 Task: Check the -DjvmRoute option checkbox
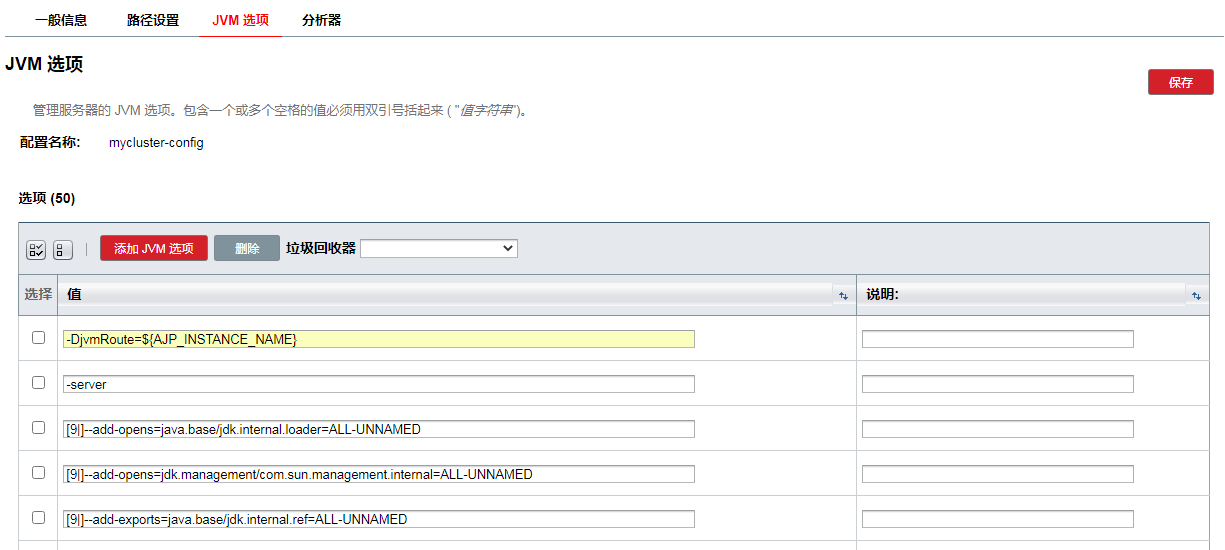[x=38, y=338]
